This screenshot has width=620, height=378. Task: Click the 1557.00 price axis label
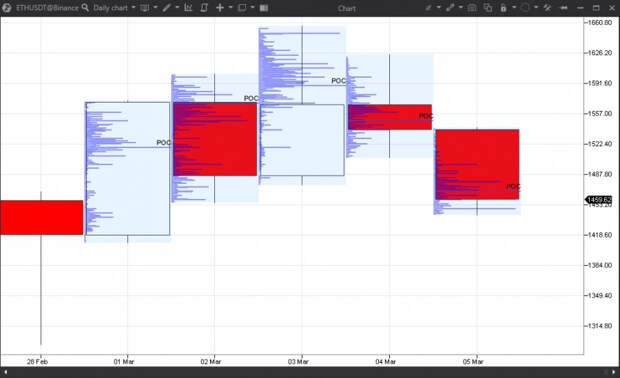(599, 113)
